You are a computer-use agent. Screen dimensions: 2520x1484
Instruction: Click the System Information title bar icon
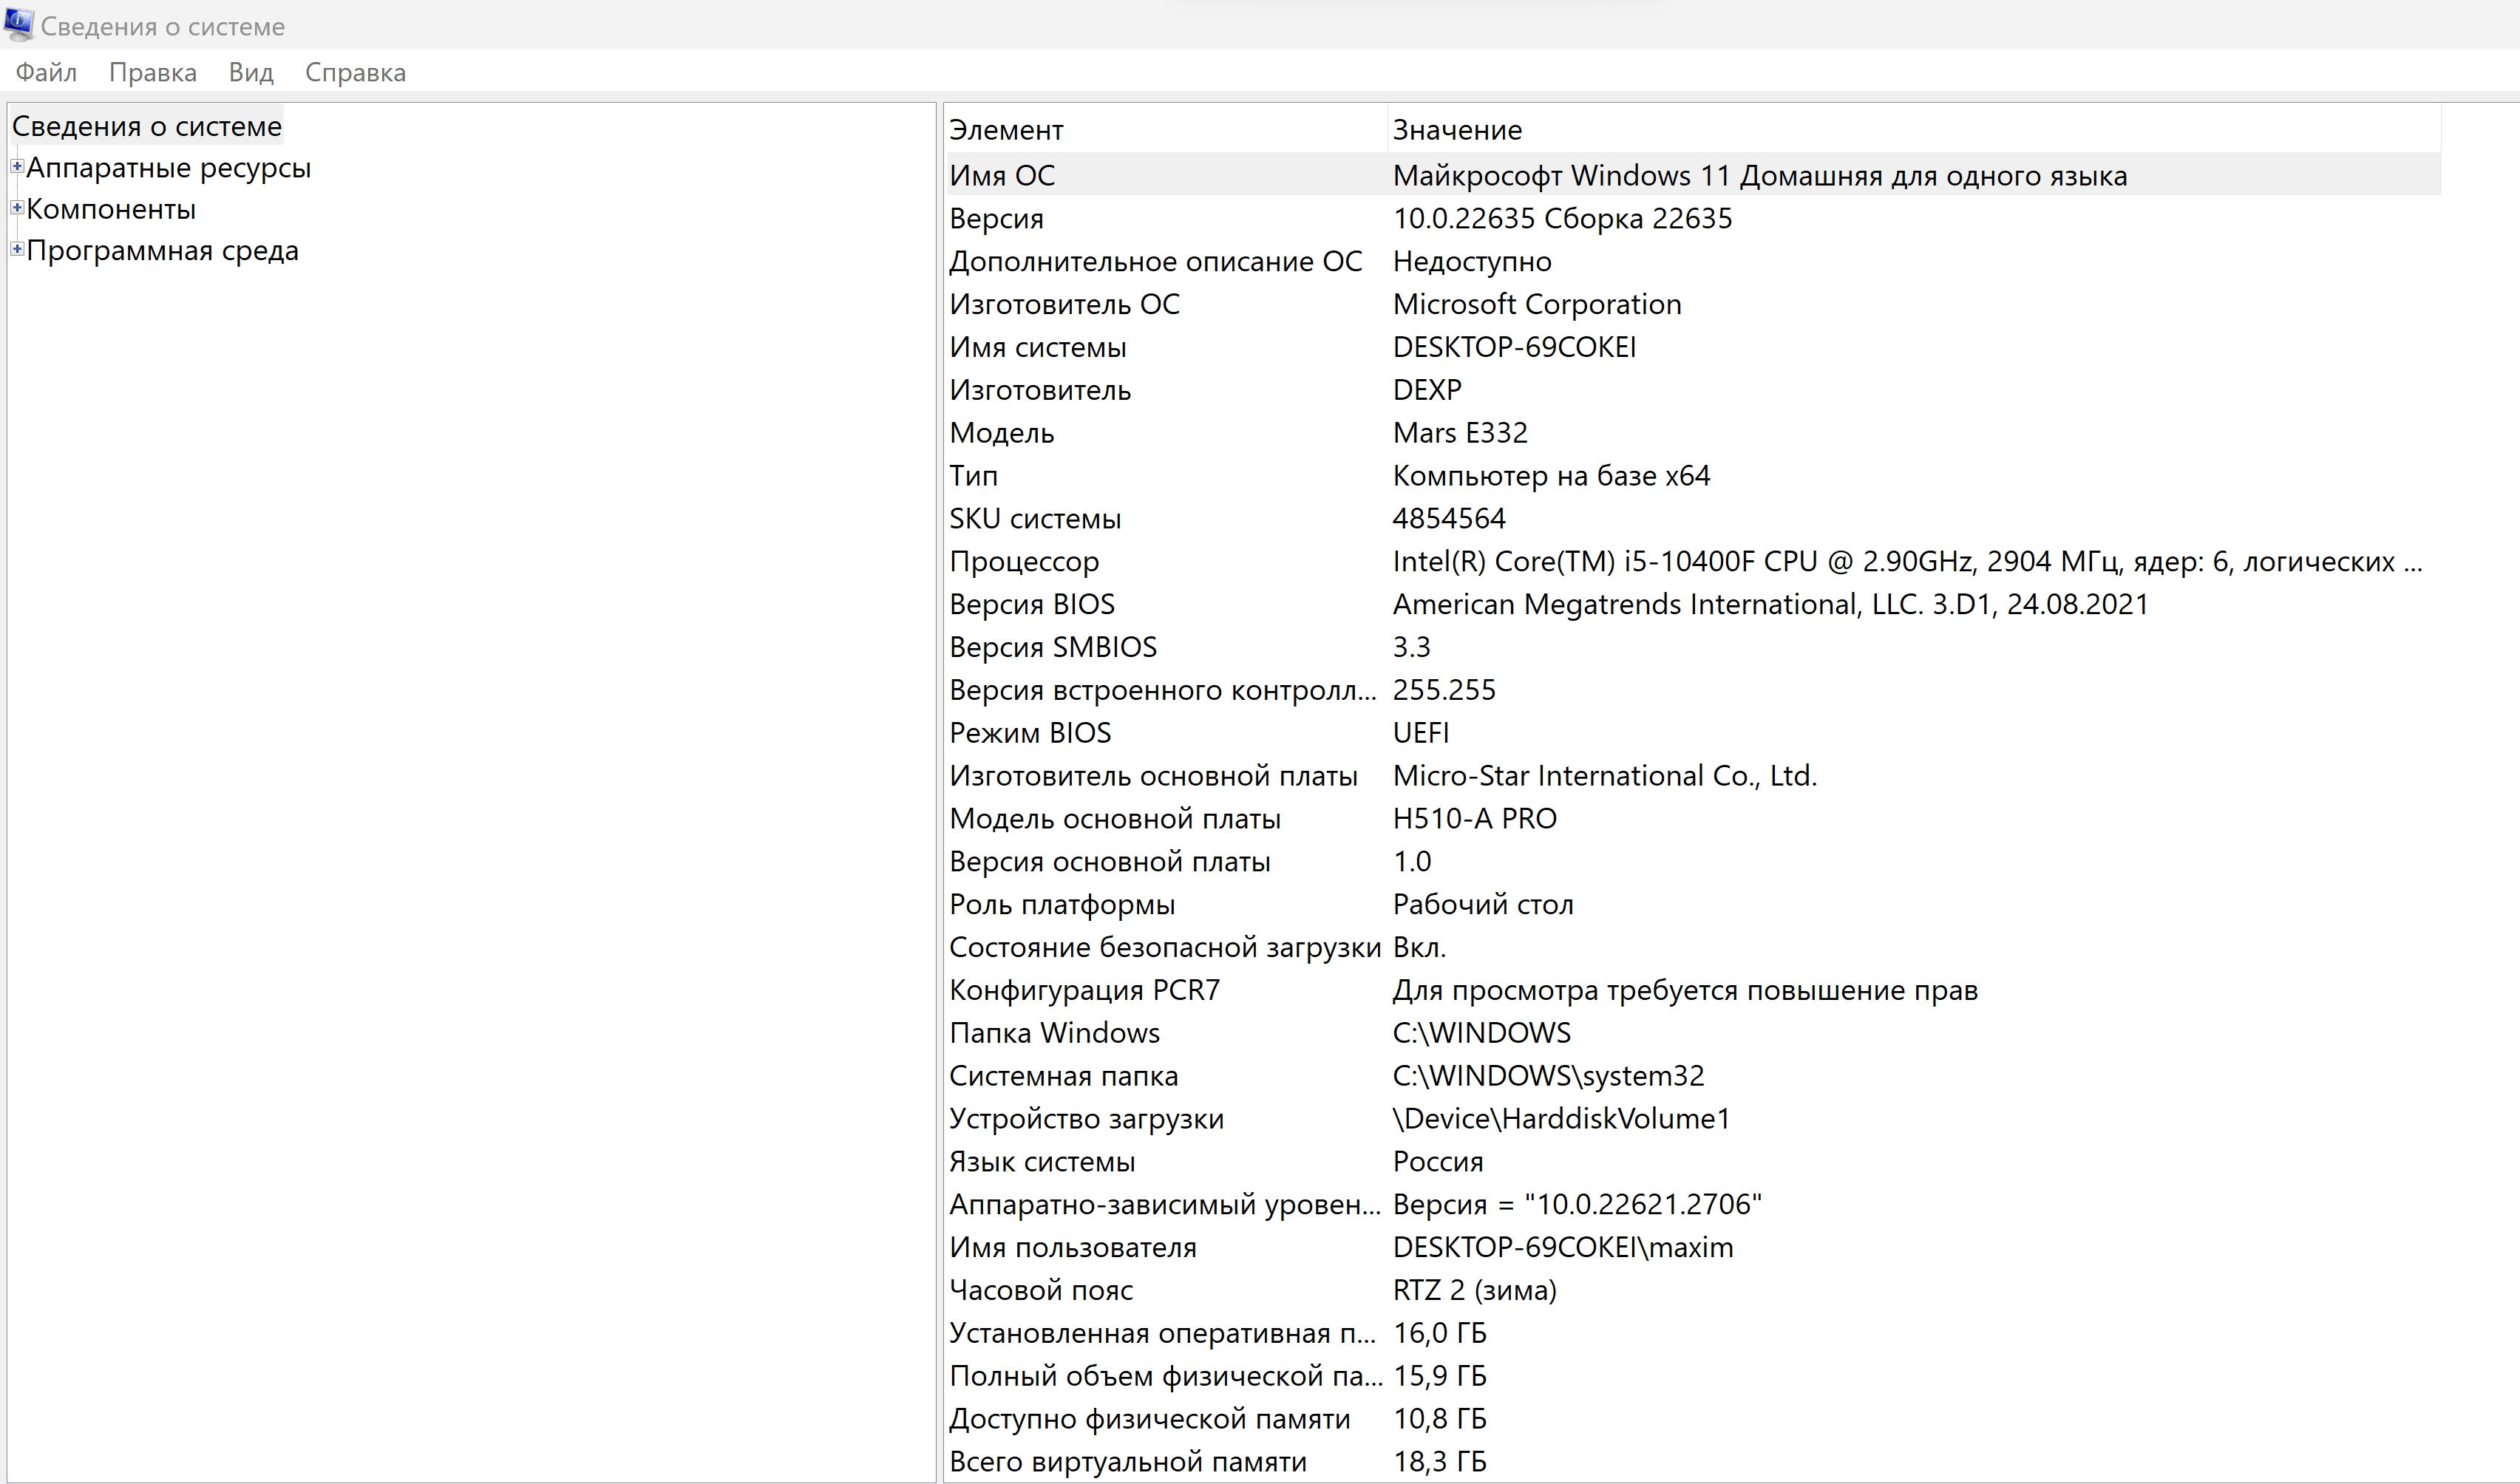19,24
